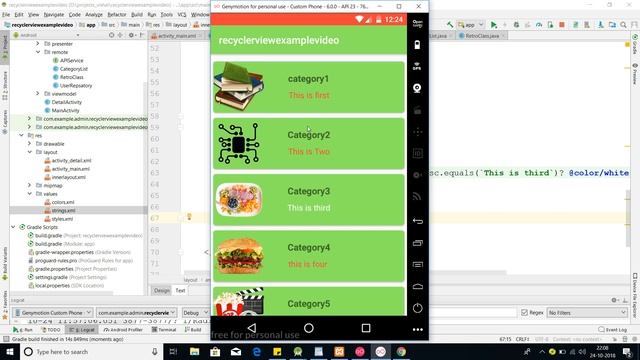This screenshot has width=640, height=360.
Task: Open the Debug log level dropdown
Action: (195, 313)
